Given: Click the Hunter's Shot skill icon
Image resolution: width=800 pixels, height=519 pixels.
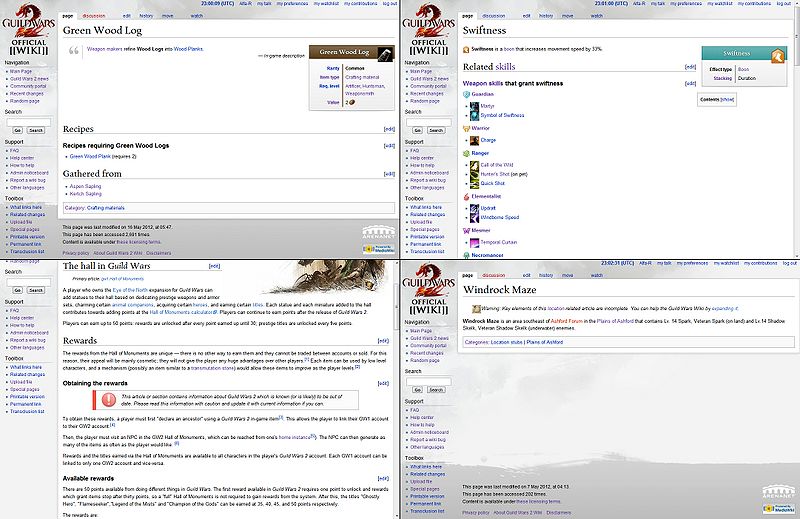Looking at the screenshot, I should click(474, 174).
